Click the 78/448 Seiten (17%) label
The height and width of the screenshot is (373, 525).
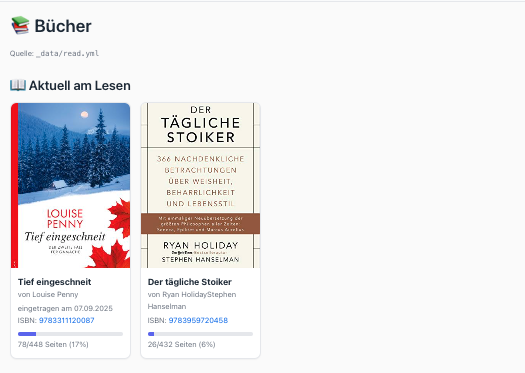pyautogui.click(x=53, y=344)
